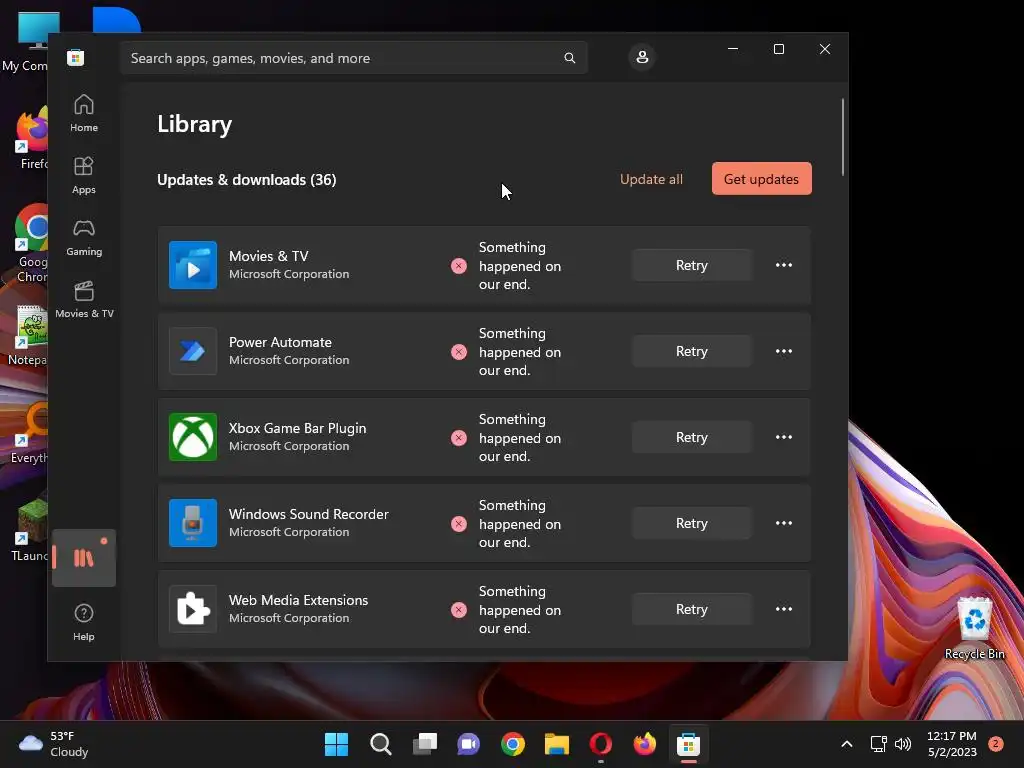Open Movies & TV section in sidebar
Screen dimensions: 1024x768
84,300
